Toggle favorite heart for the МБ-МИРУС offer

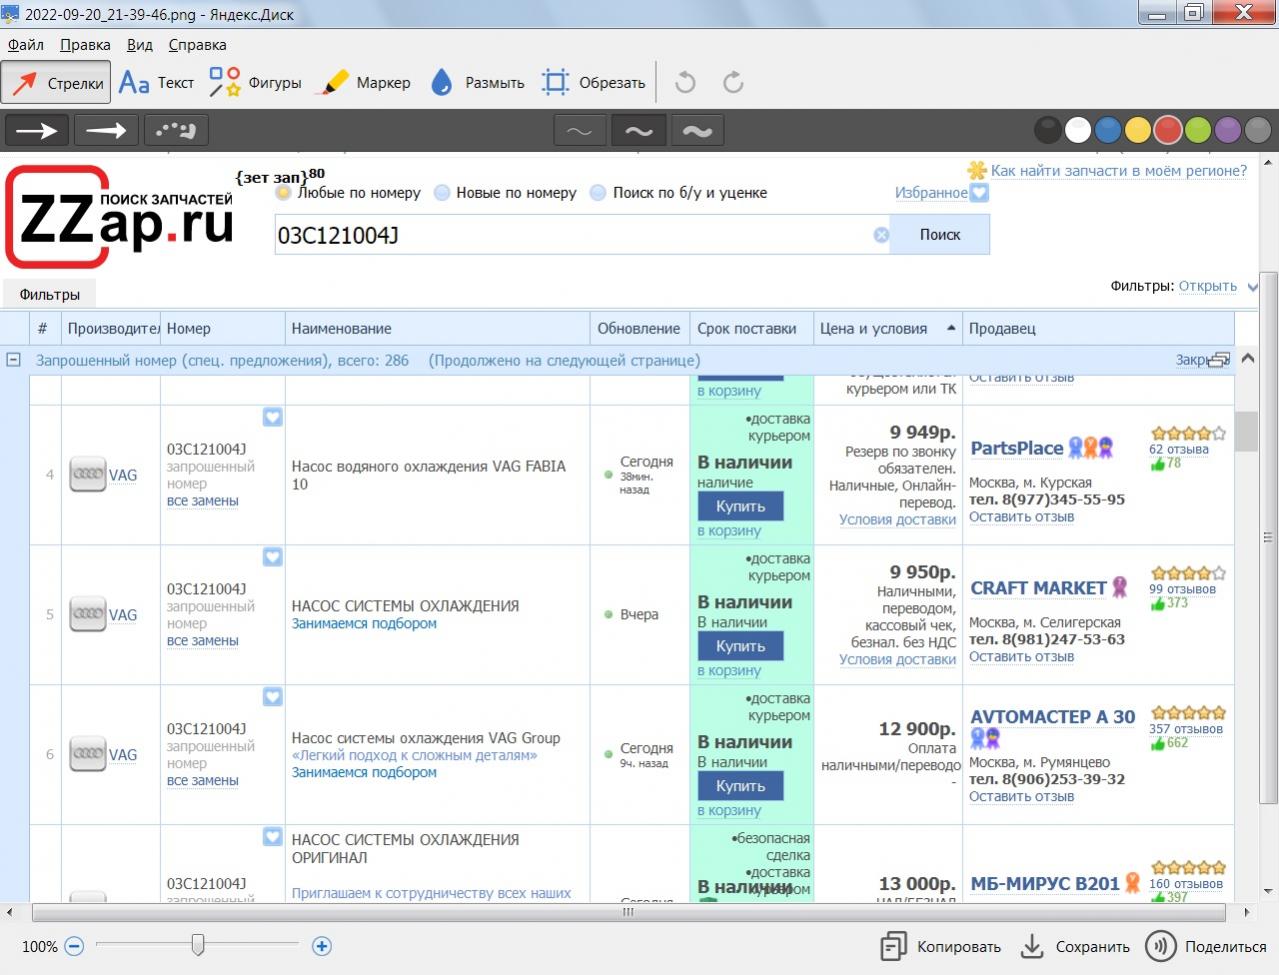coord(273,837)
